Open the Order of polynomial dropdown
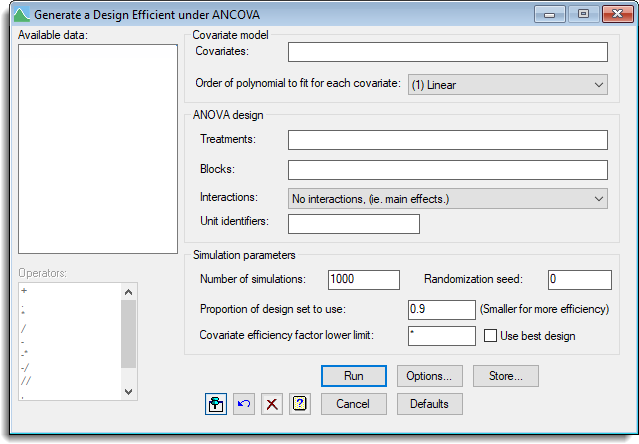This screenshot has height=444, width=639. [x=507, y=85]
